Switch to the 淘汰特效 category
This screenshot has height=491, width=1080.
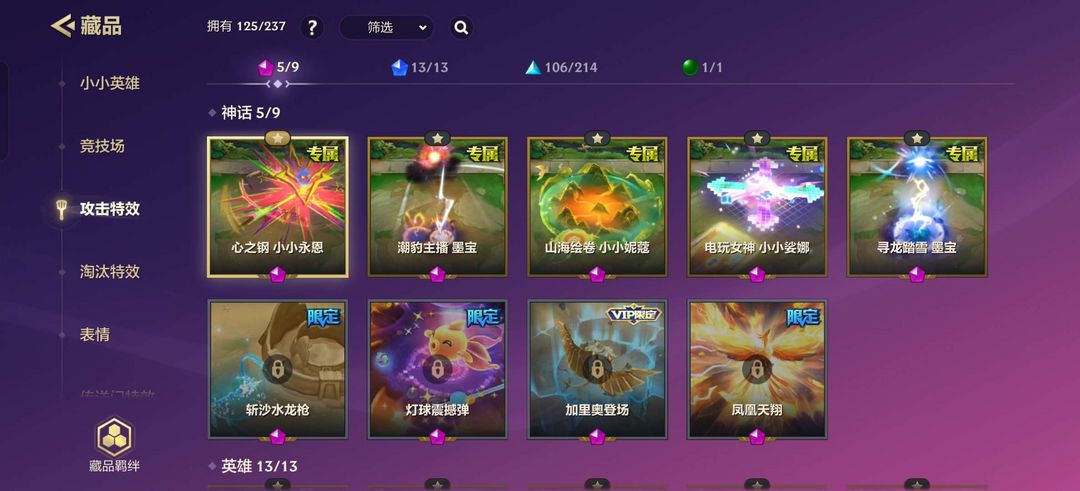click(110, 271)
